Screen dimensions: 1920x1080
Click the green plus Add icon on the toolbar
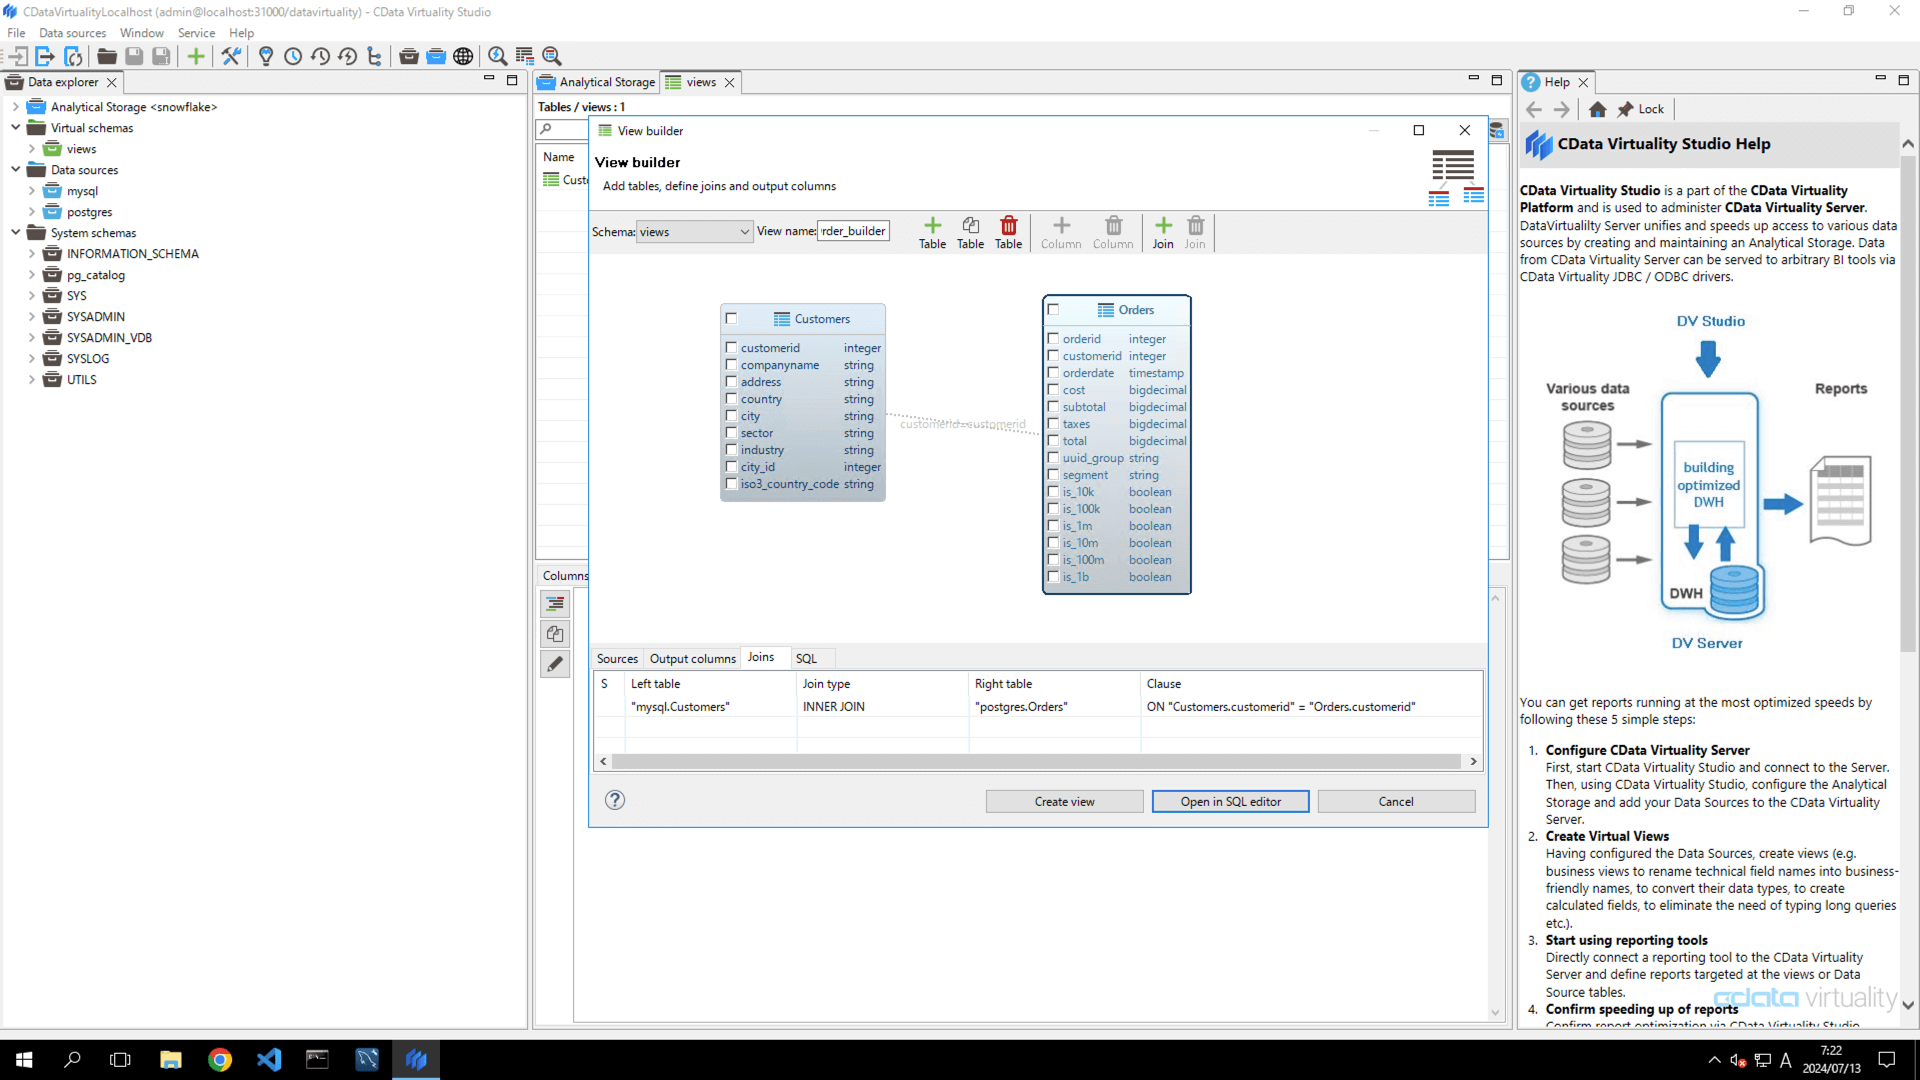[x=196, y=56]
